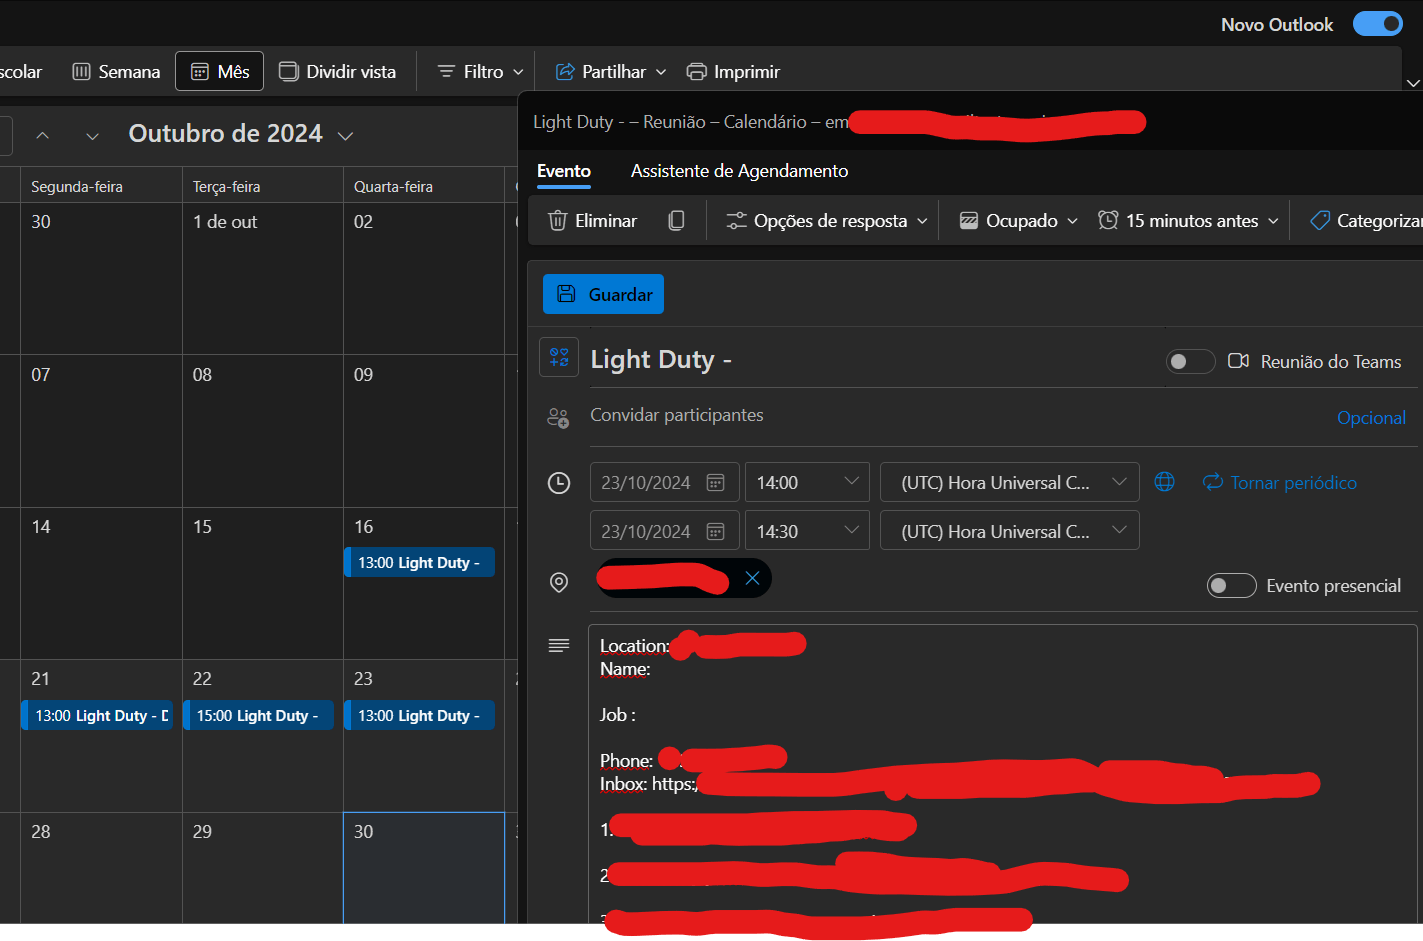Image resolution: width=1423 pixels, height=941 pixels.
Task: Select calendar day 30 in the last row
Action: click(424, 867)
